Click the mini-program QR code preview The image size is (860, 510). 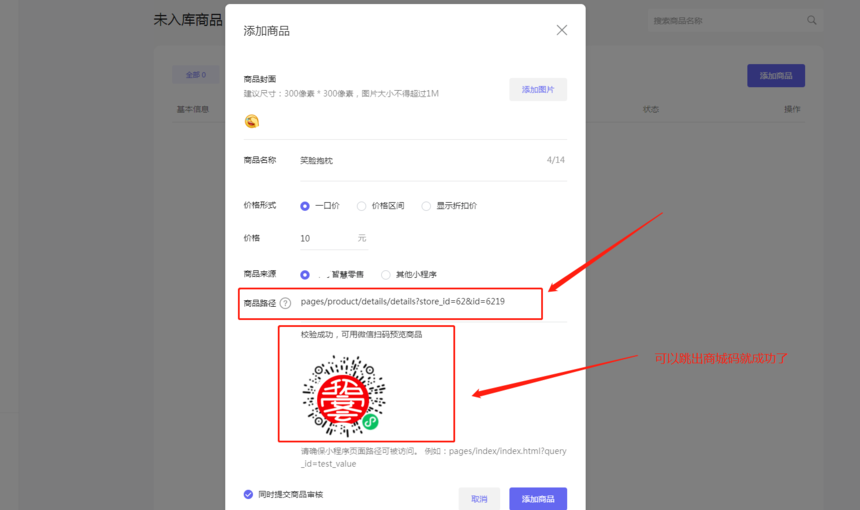344,396
